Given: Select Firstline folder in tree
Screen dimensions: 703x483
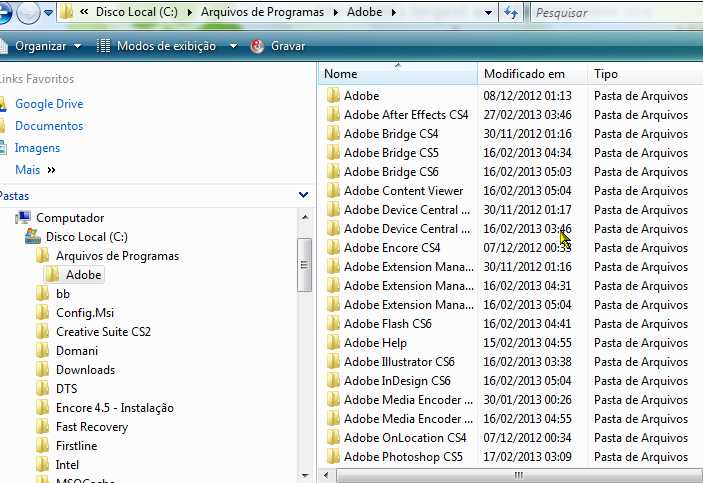Looking at the screenshot, I should tap(76, 446).
